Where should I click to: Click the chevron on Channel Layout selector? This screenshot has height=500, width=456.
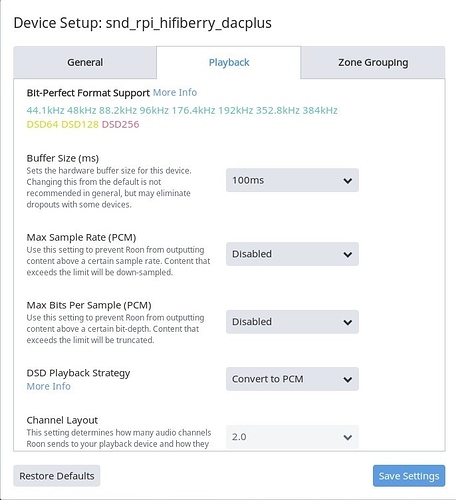348,437
